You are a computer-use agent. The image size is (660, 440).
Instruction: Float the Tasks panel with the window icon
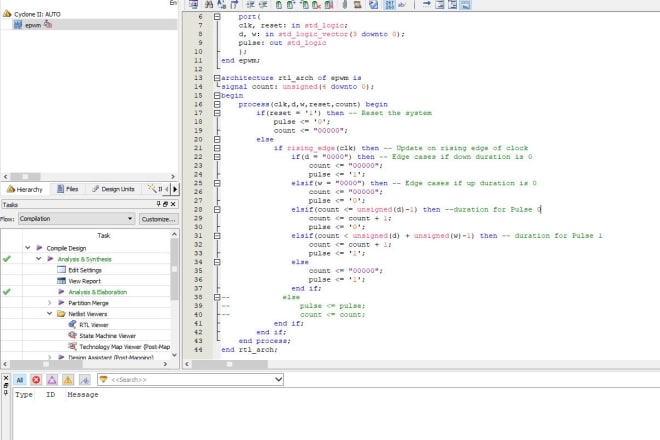(x=165, y=204)
